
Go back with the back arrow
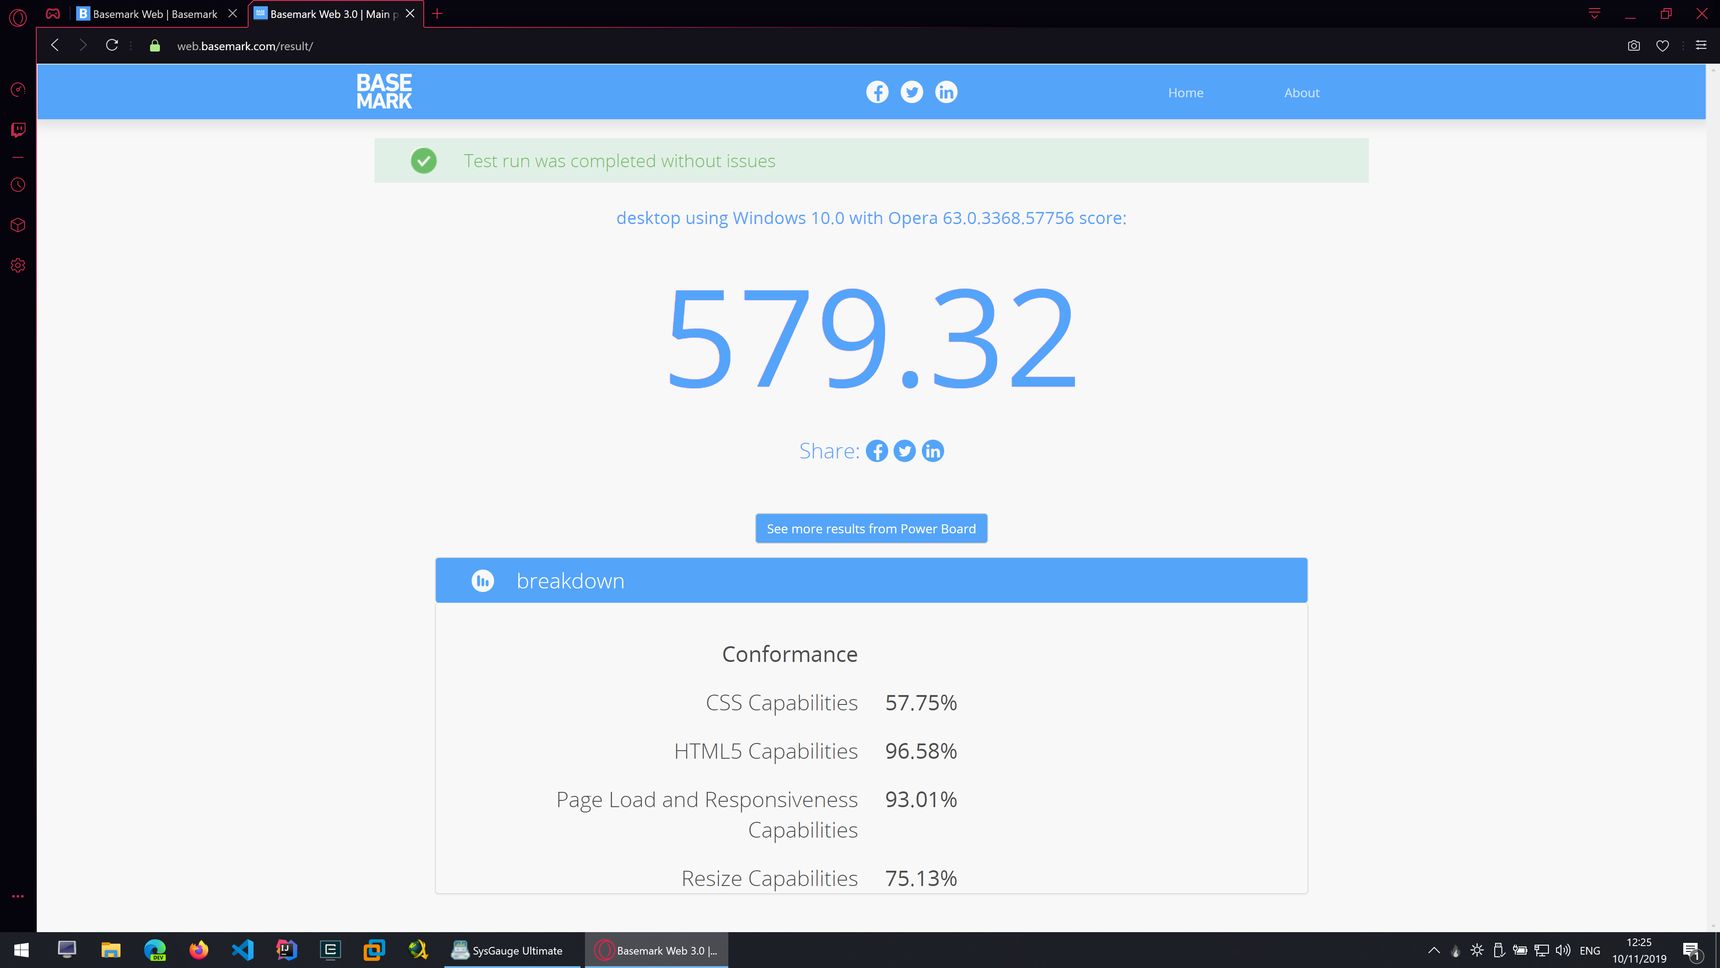click(55, 45)
